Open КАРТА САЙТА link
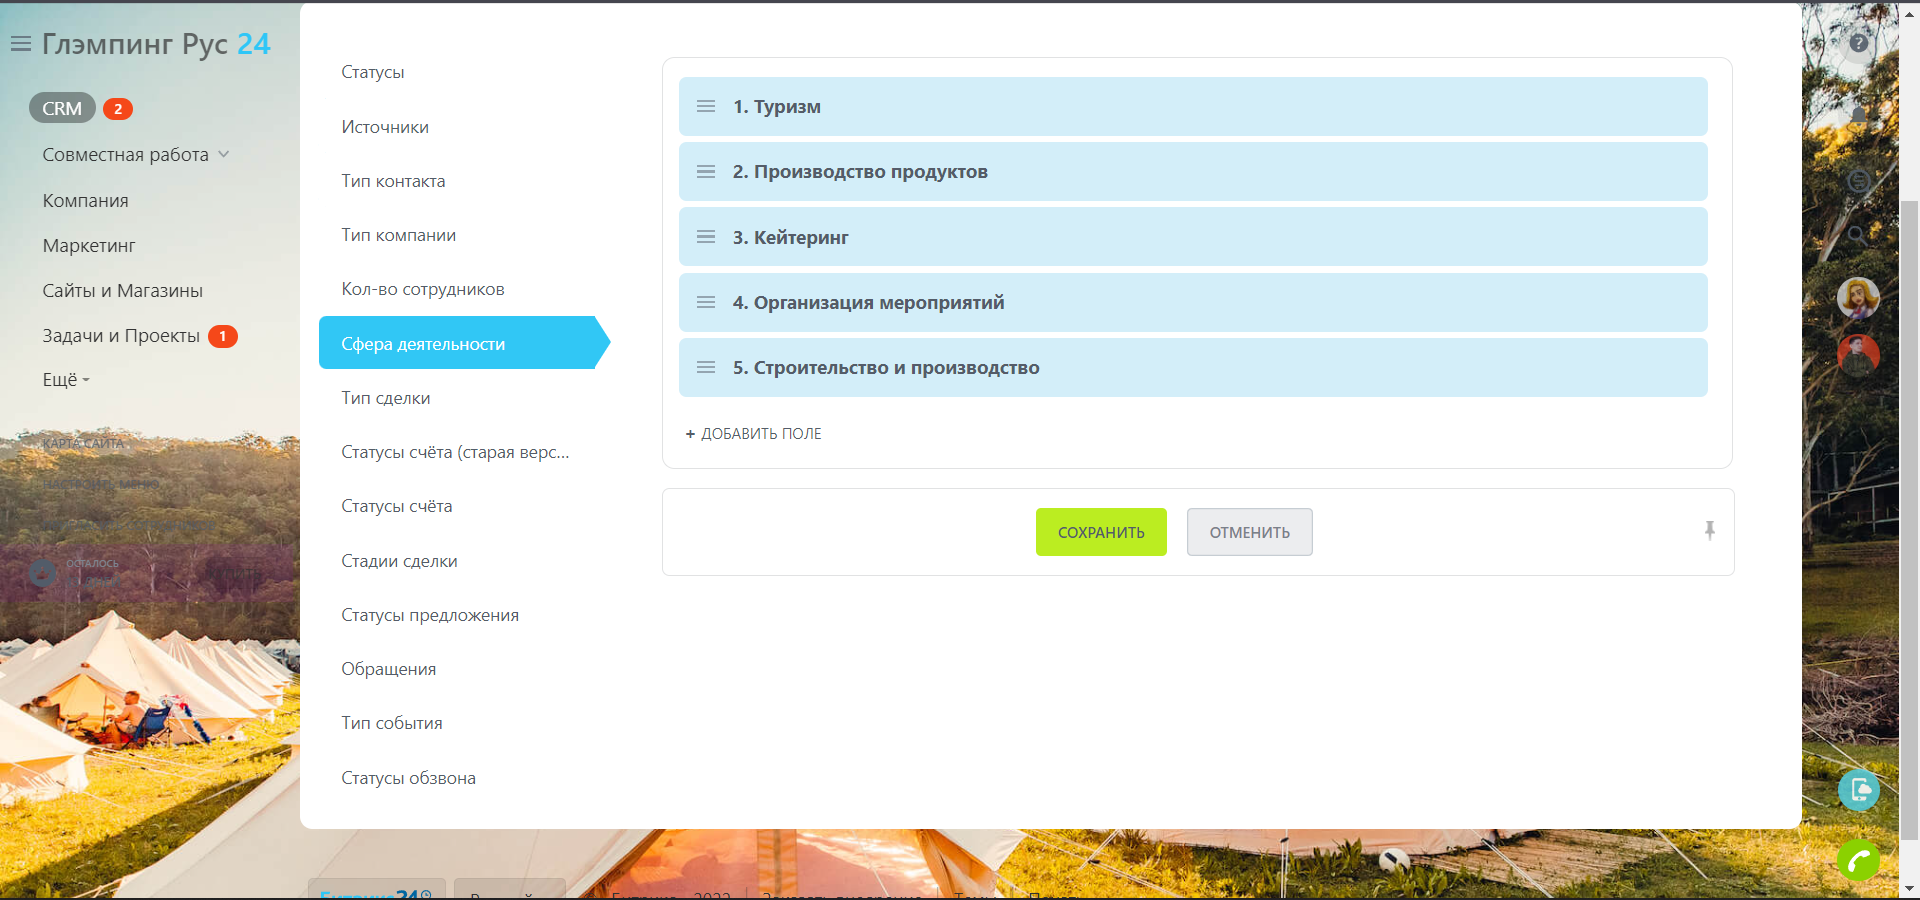 pos(83,443)
